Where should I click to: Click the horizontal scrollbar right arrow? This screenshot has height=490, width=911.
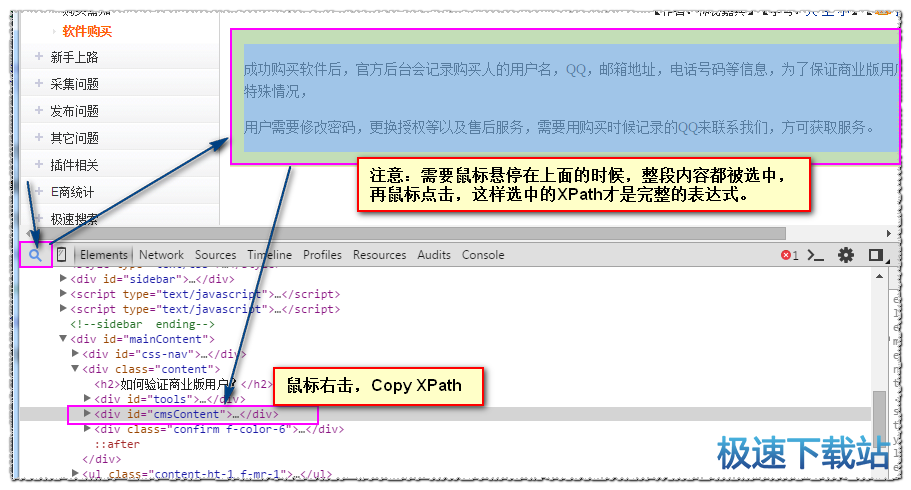click(888, 233)
